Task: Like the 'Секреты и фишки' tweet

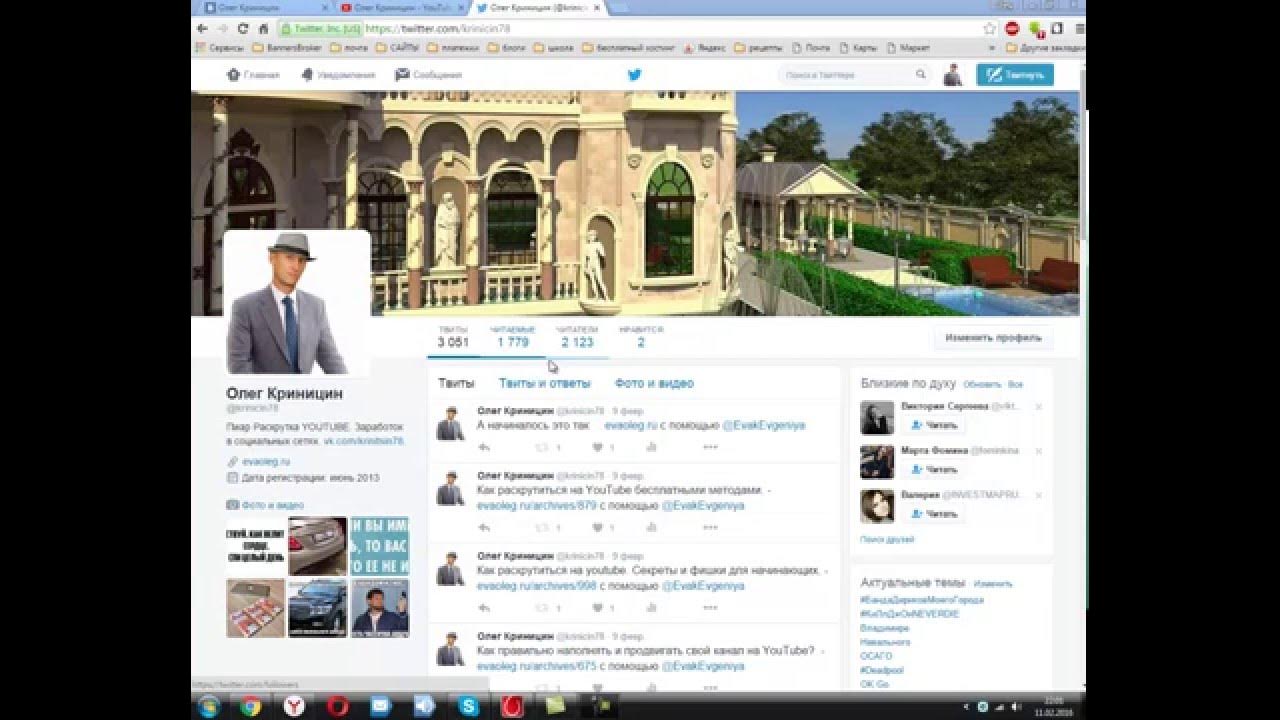Action: coord(598,607)
